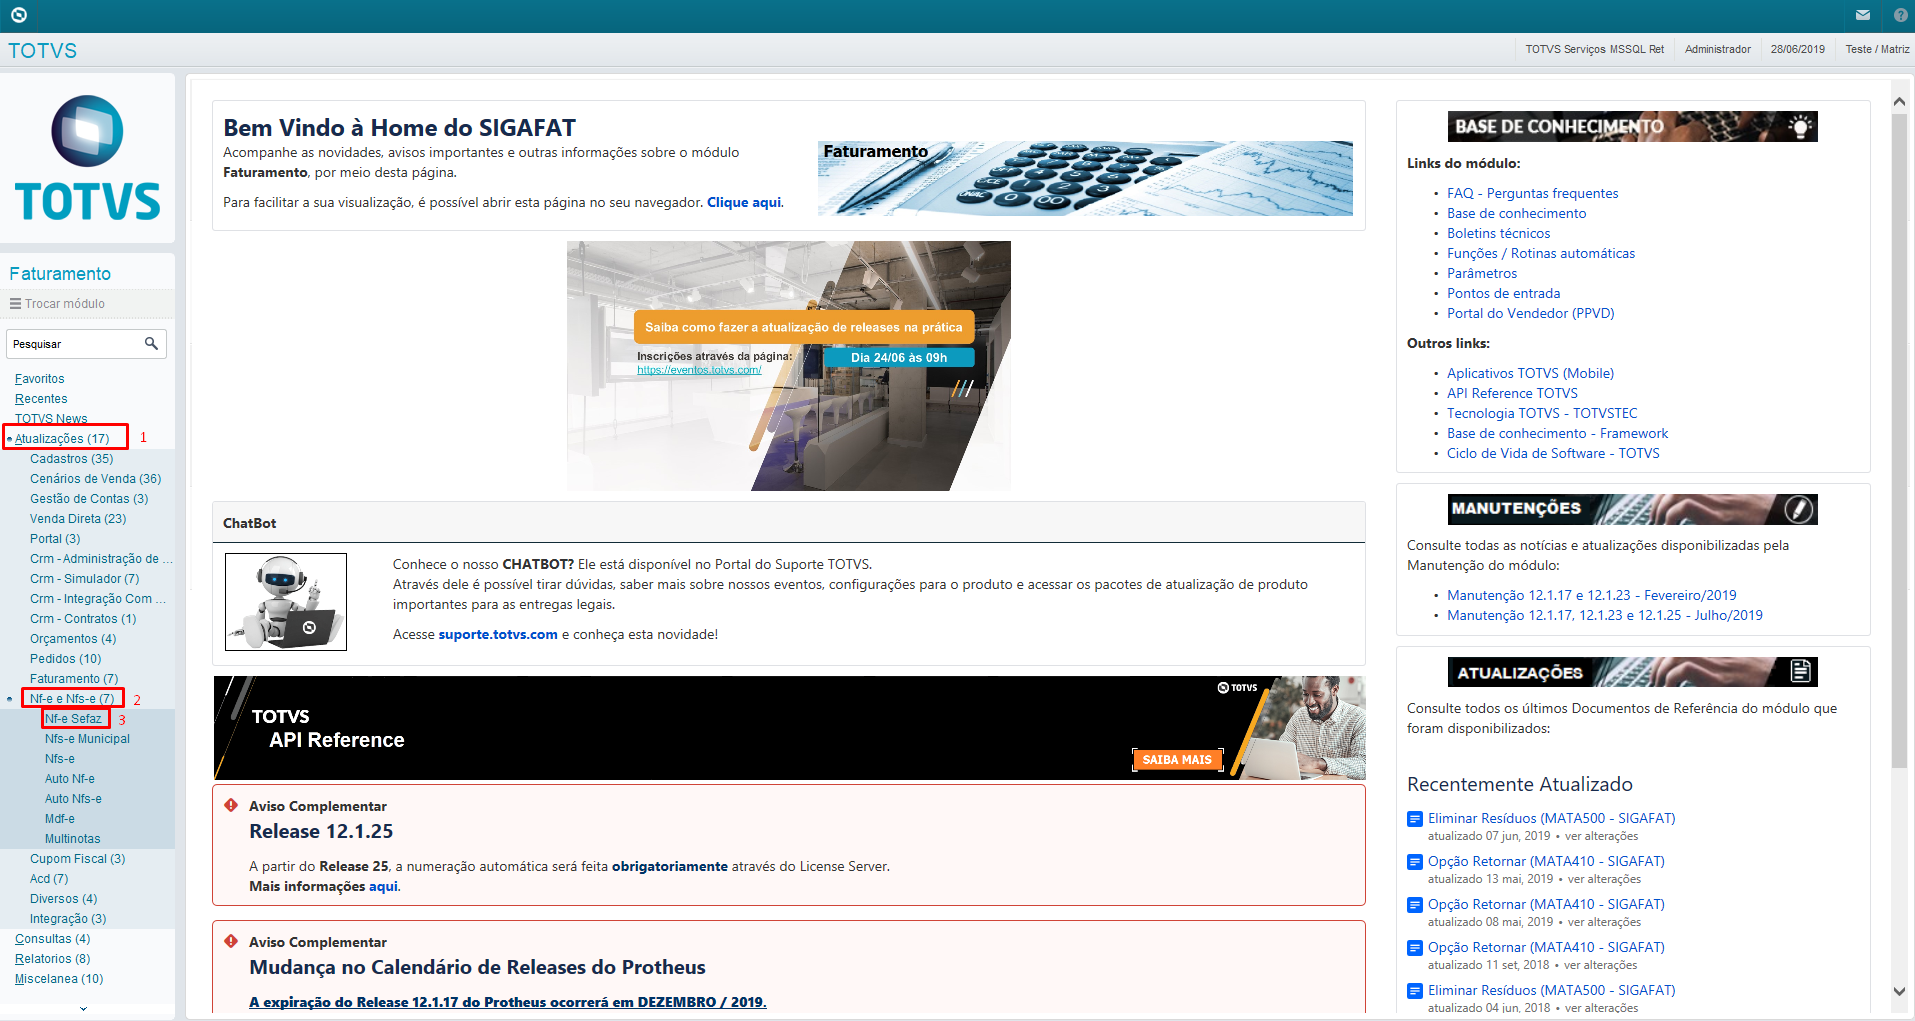Click the scroll-up arrow of page scrollbar
The image size is (1915, 1021).
pos(1900,101)
